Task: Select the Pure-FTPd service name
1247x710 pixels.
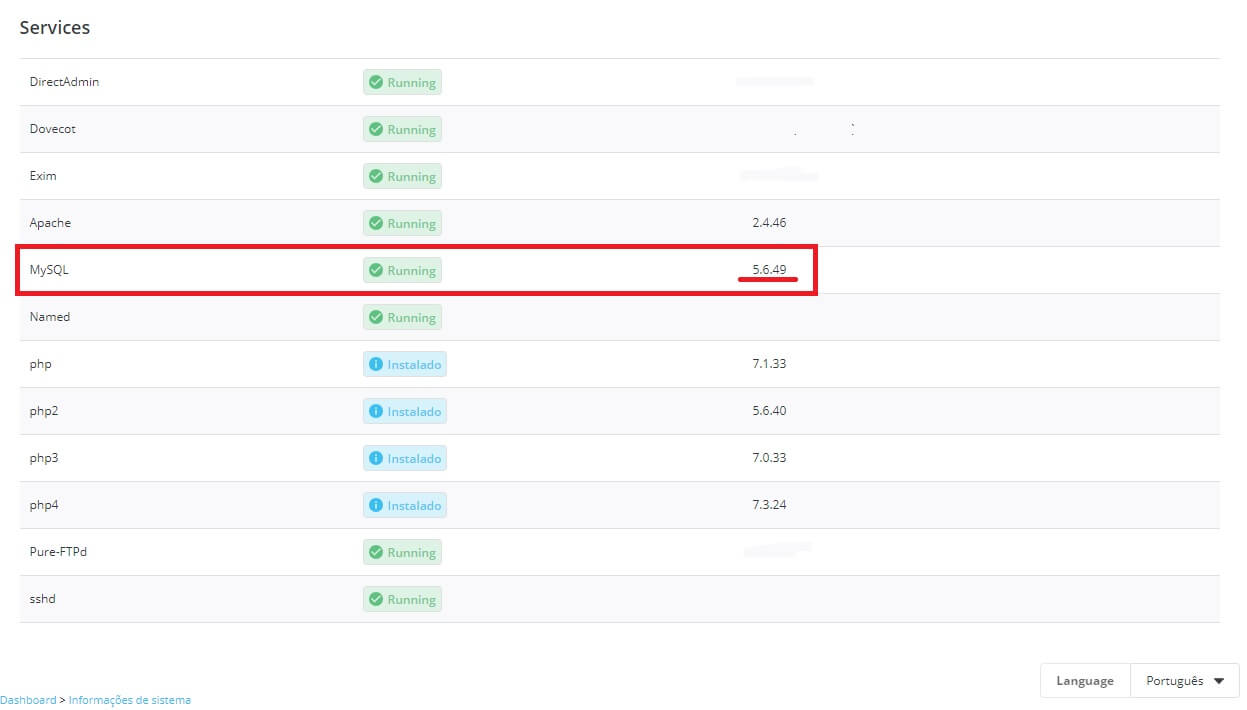Action: pyautogui.click(x=58, y=552)
